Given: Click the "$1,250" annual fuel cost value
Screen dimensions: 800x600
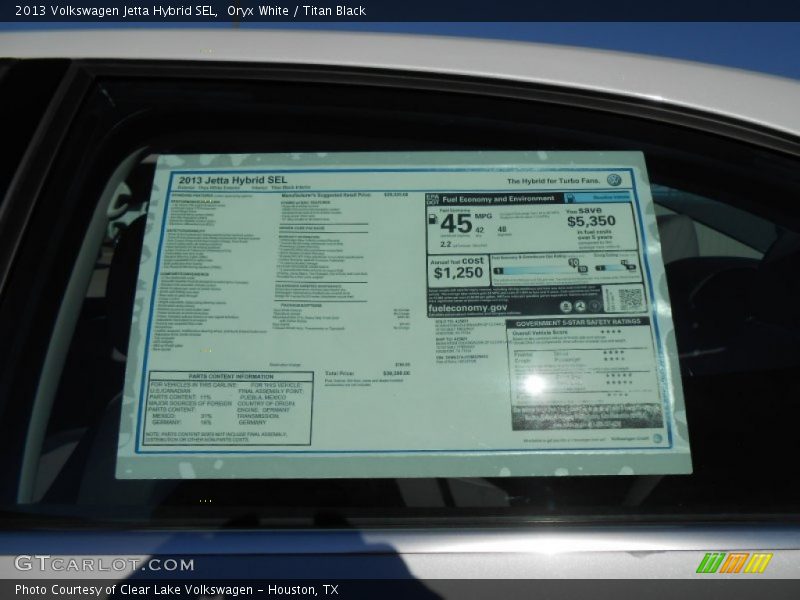Looking at the screenshot, I should pyautogui.click(x=458, y=273).
